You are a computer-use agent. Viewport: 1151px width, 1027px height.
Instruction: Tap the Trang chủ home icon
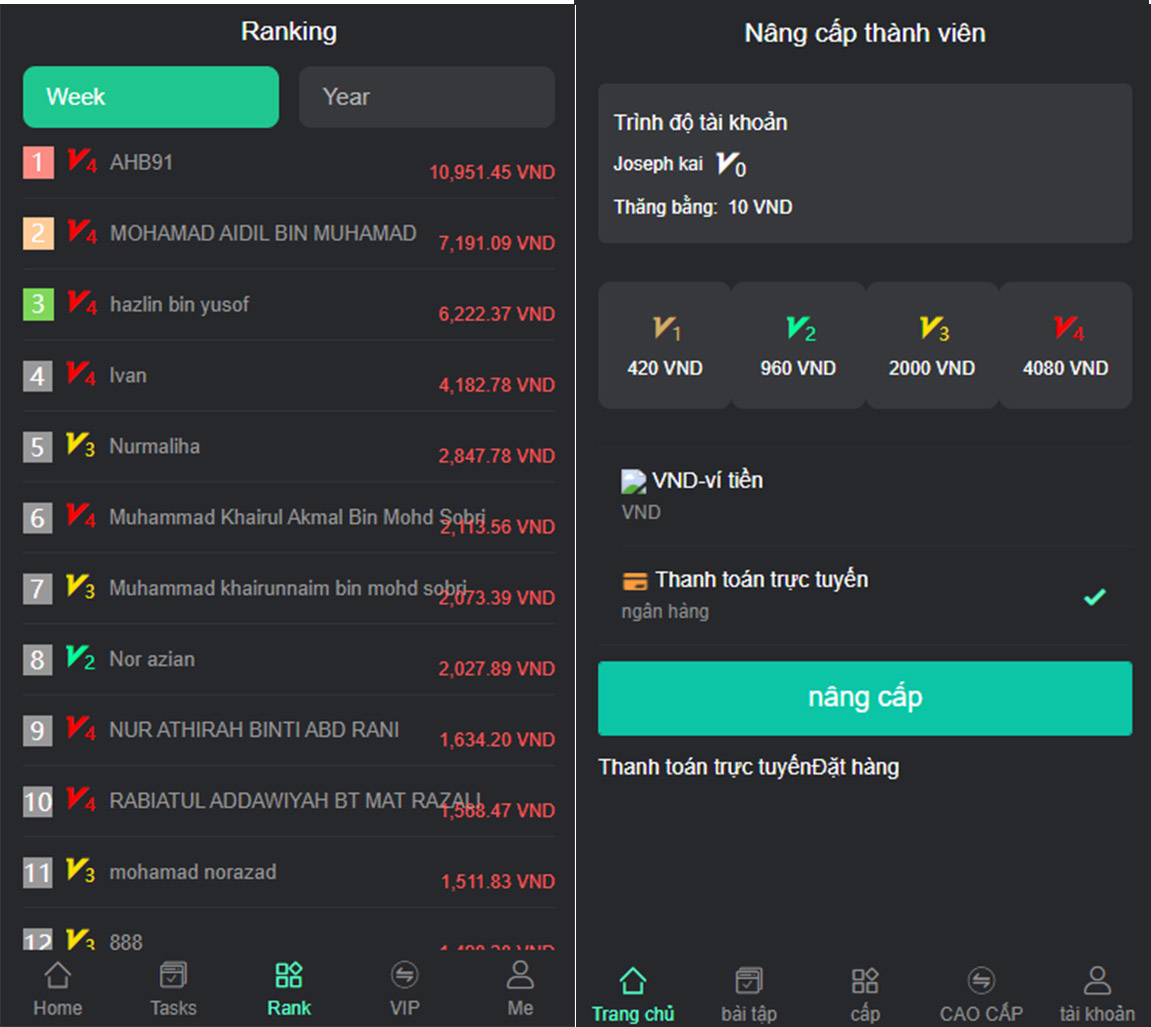coord(633,981)
